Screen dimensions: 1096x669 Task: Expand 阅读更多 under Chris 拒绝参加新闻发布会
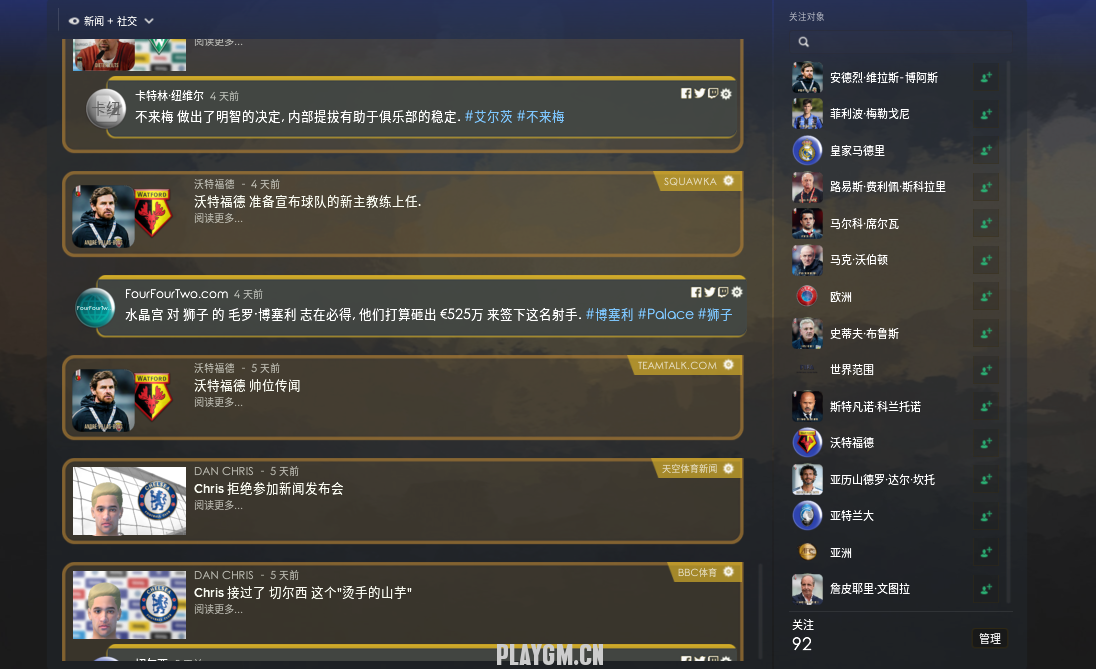click(x=219, y=505)
